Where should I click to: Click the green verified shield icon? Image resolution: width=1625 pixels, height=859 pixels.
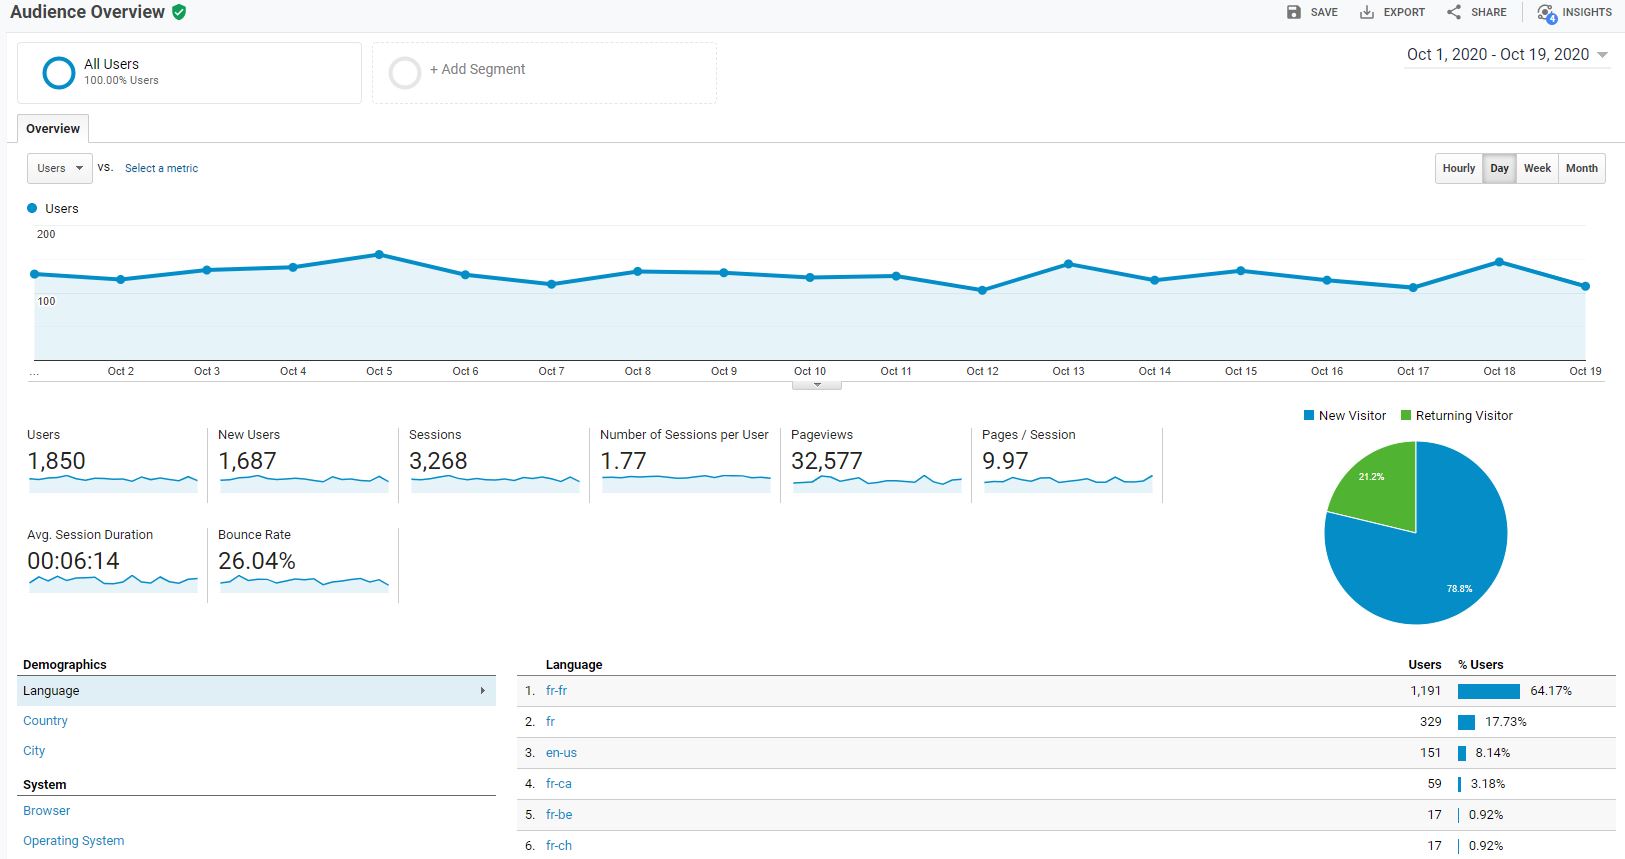[179, 12]
